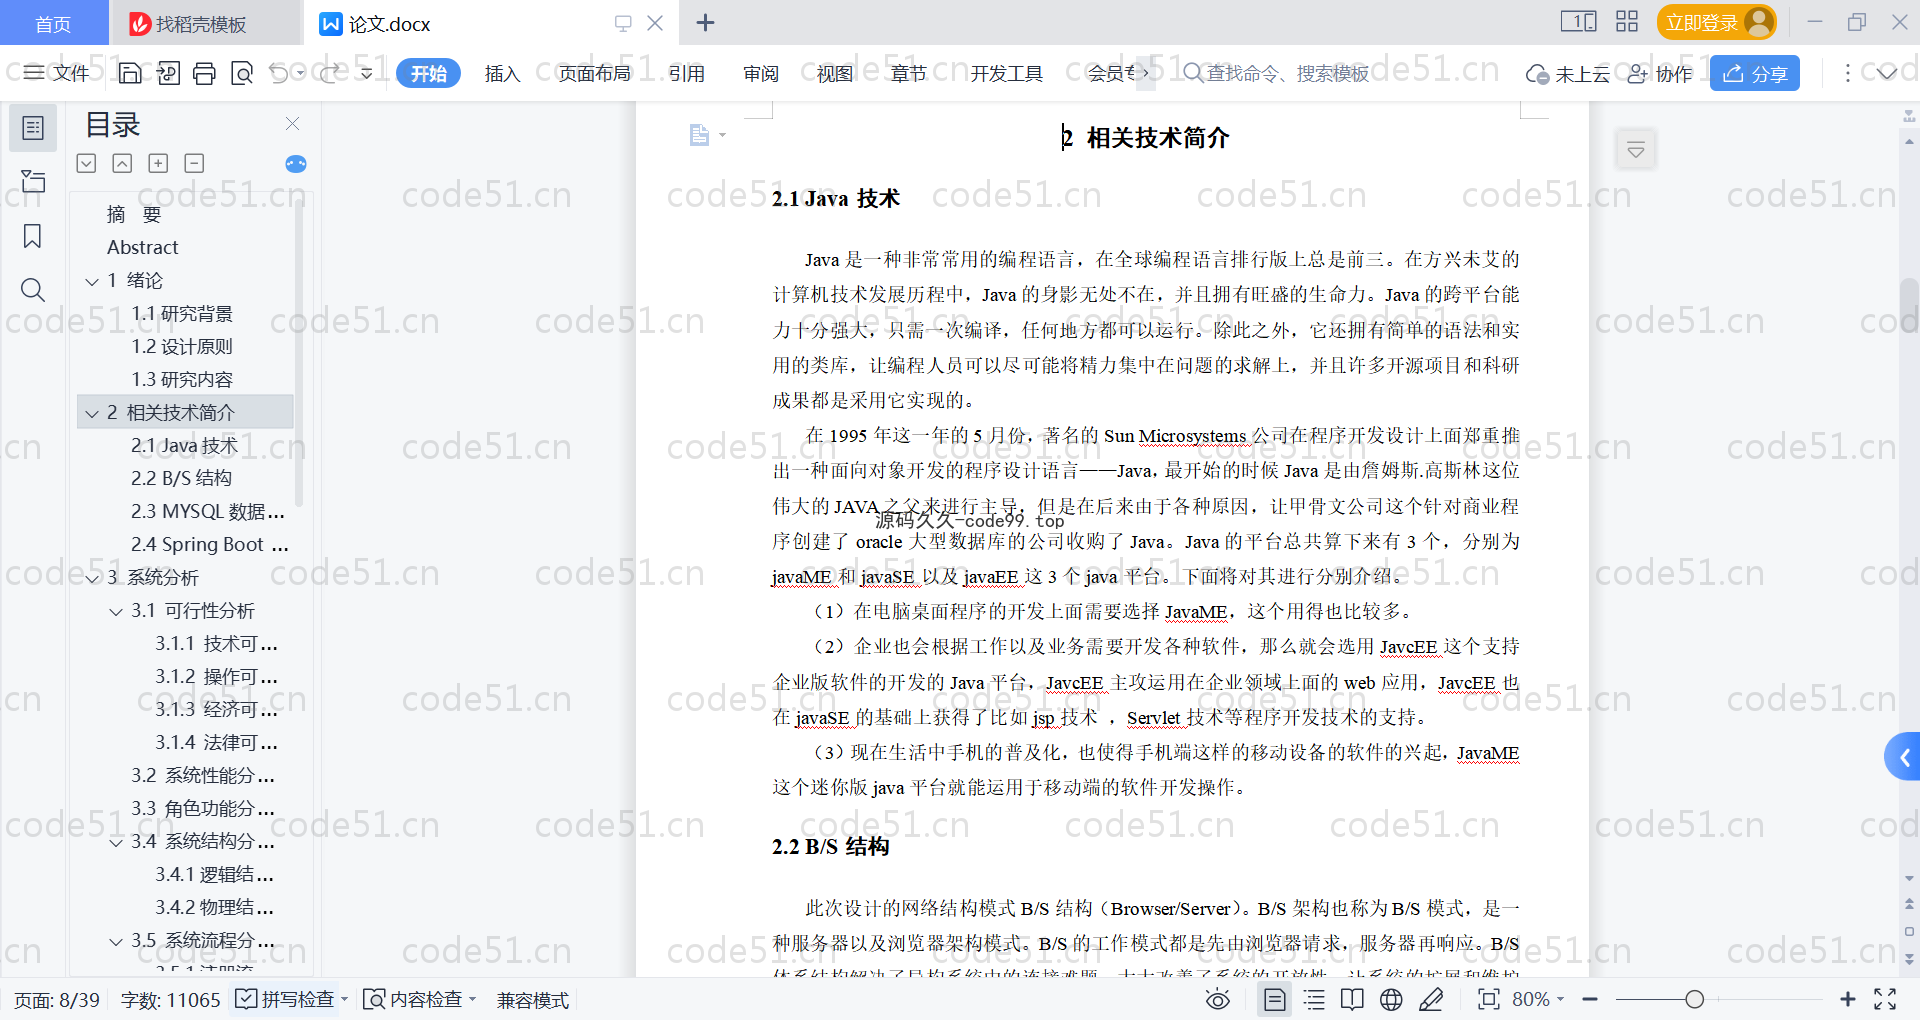This screenshot has width=1920, height=1020.
Task: Switch to web layout globe icon
Action: pyautogui.click(x=1391, y=999)
